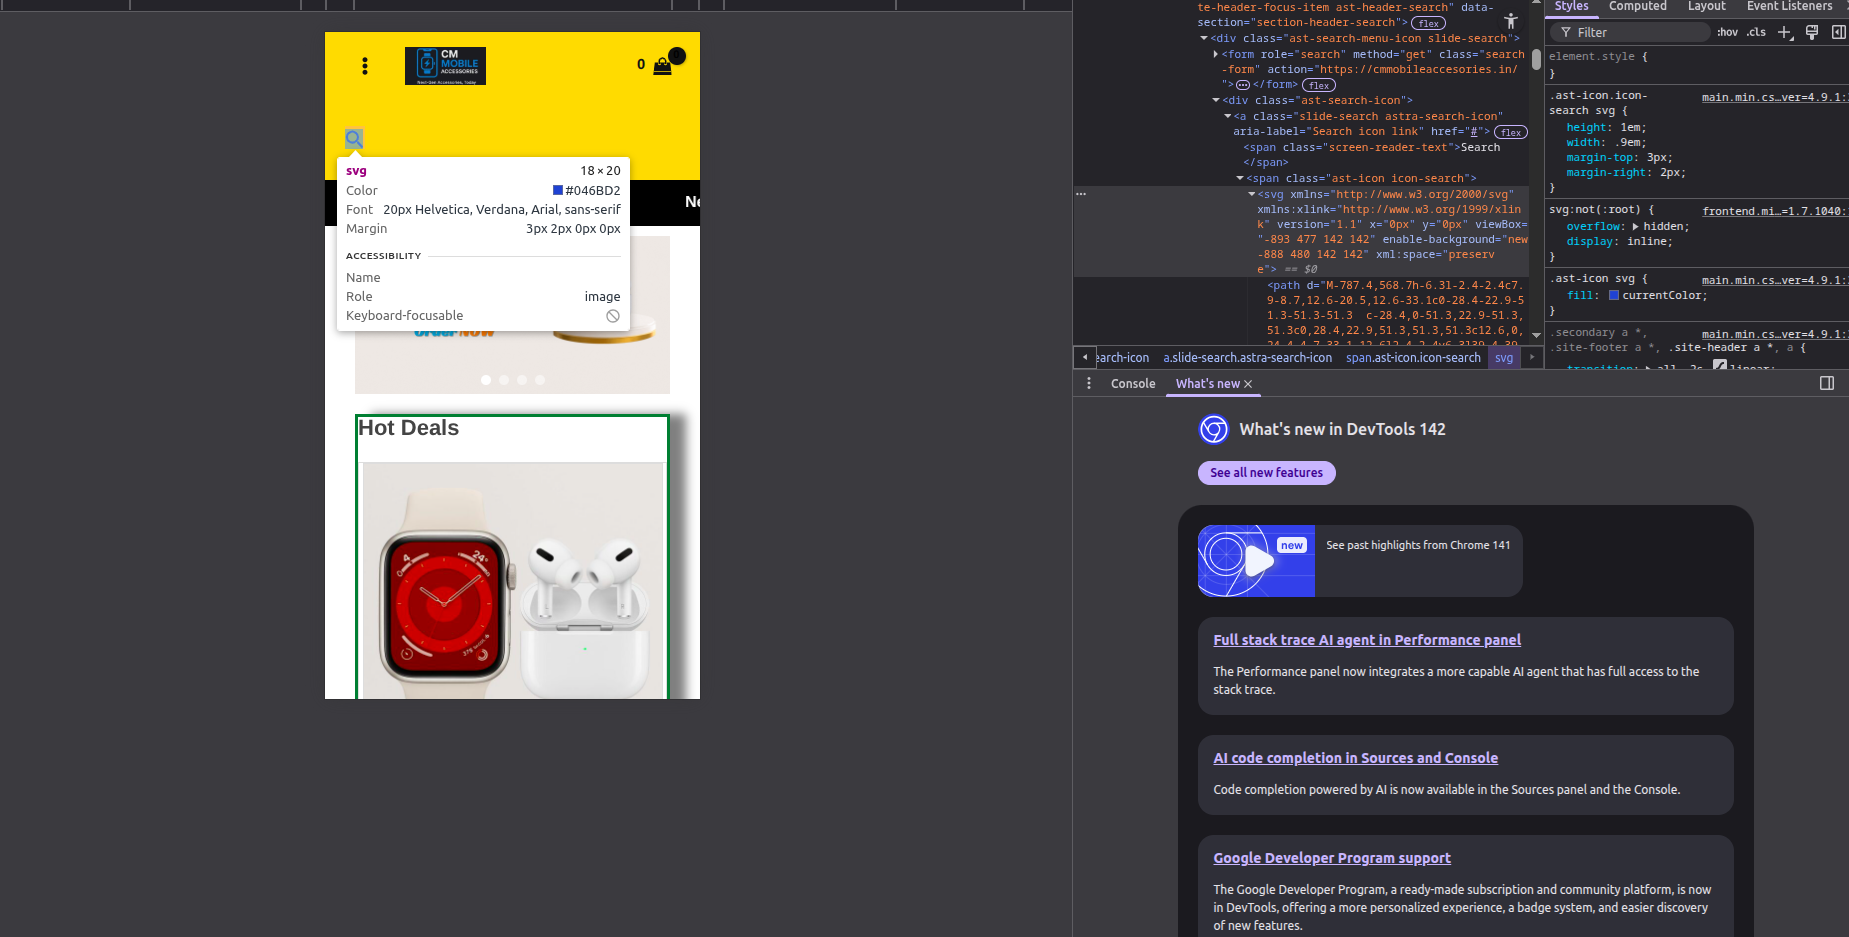Expand the overflow hidden shorthand property
This screenshot has width=1849, height=937.
pyautogui.click(x=1636, y=227)
